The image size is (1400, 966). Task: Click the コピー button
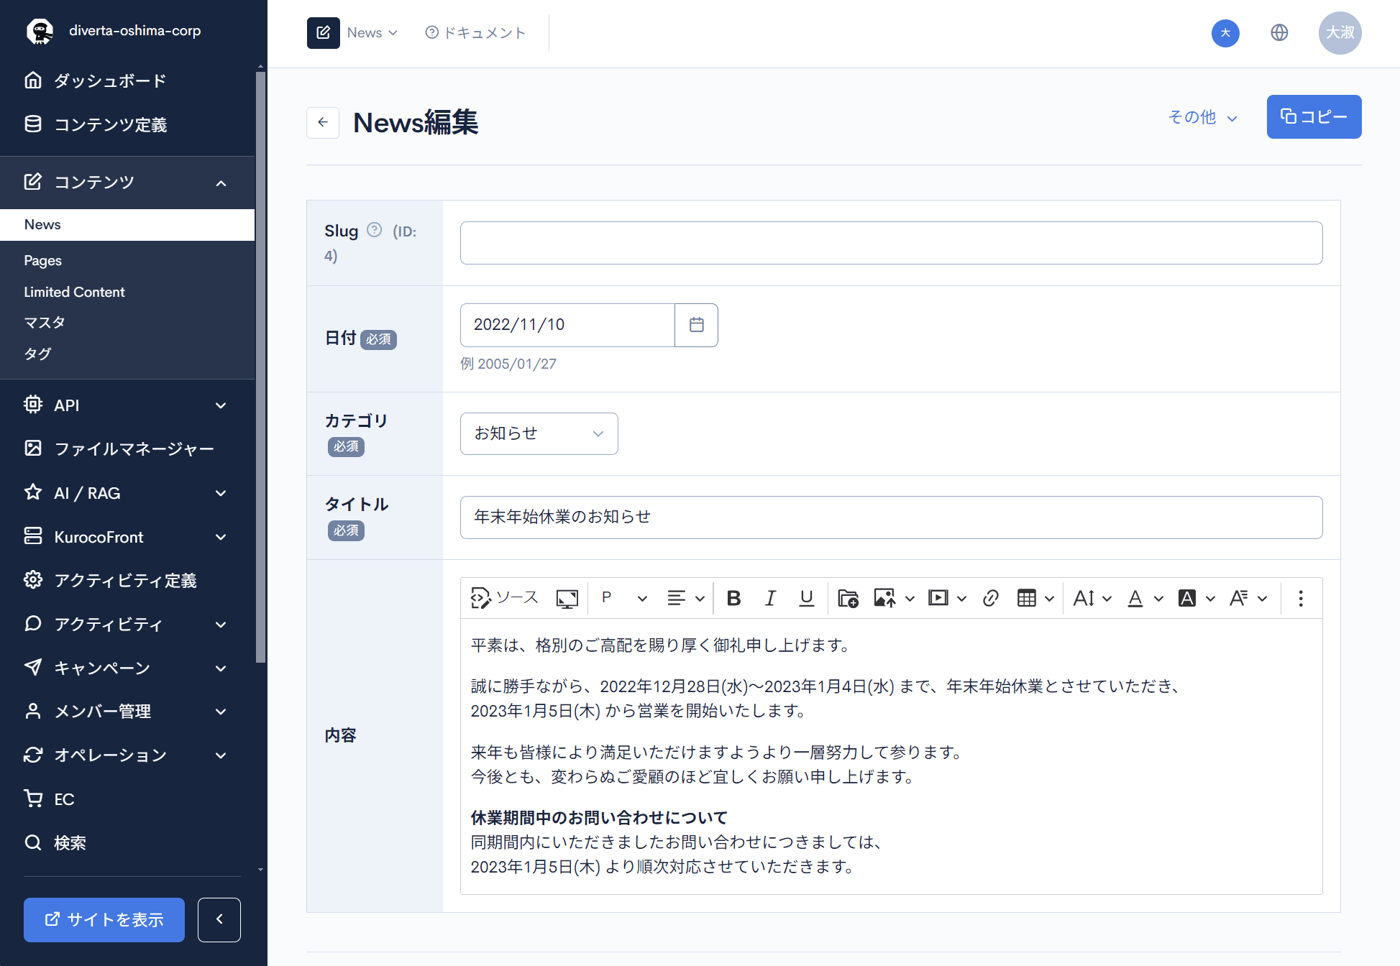1314,117
